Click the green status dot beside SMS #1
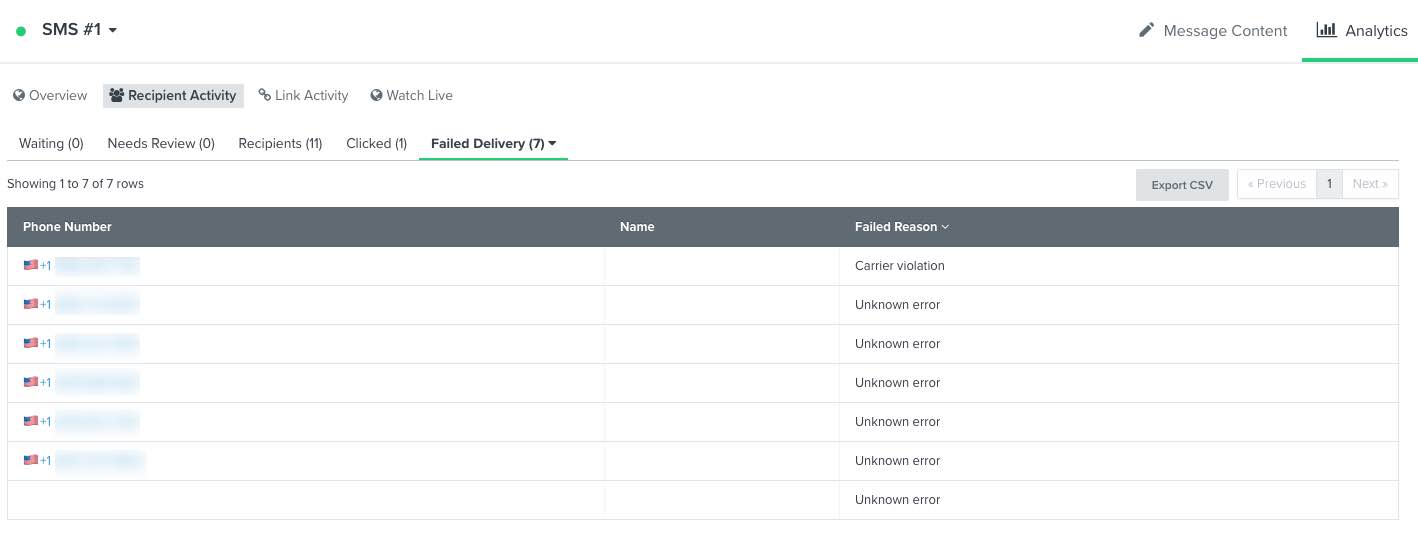Image resolution: width=1418 pixels, height=540 pixels. coord(21,31)
